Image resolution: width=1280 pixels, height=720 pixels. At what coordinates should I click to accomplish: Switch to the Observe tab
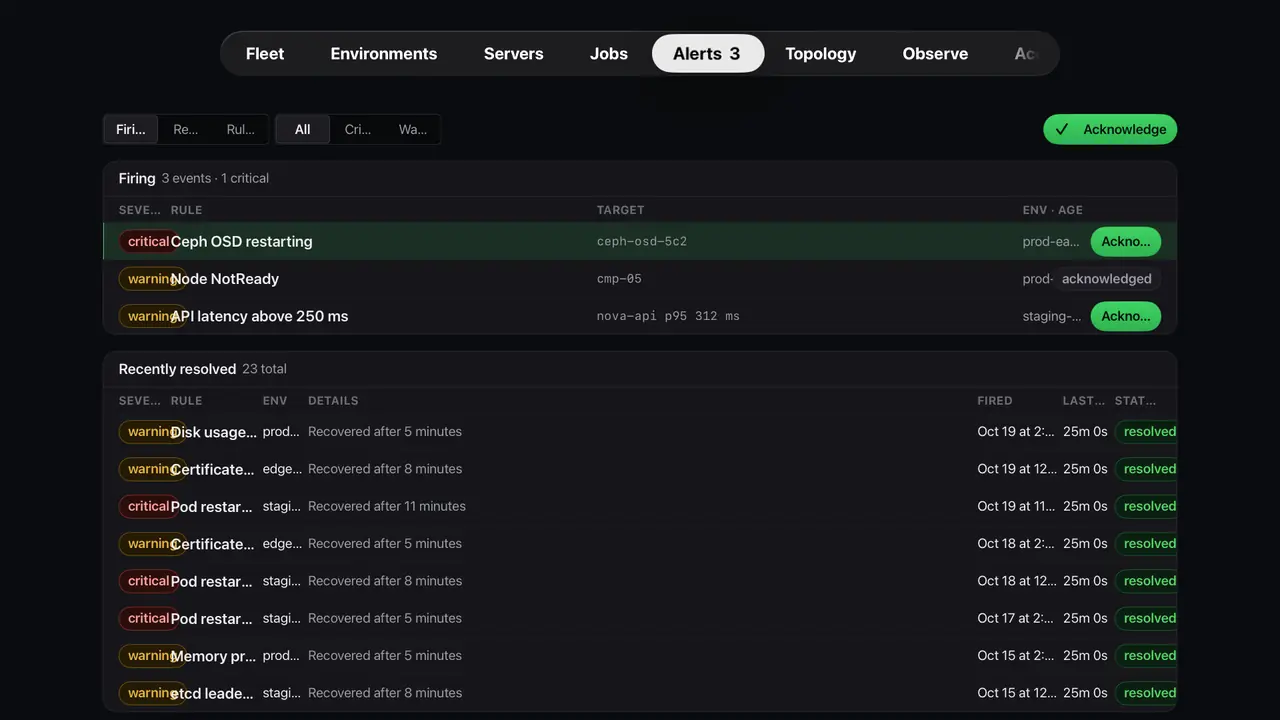(935, 54)
